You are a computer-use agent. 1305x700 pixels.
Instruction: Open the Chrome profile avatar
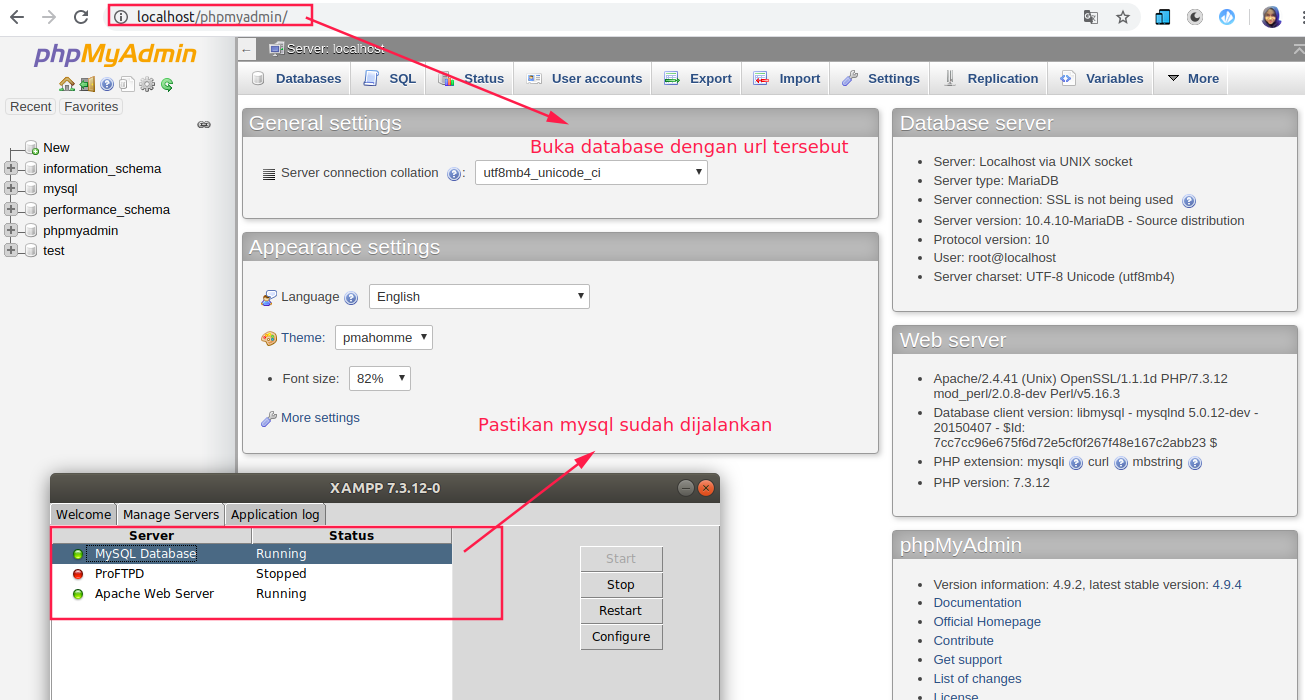pyautogui.click(x=1271, y=17)
